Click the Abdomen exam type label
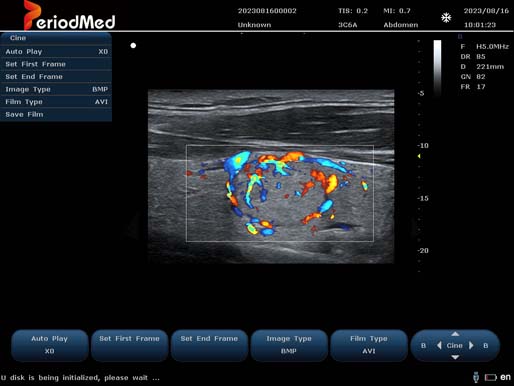Viewport: 514px width, 386px height. click(401, 25)
